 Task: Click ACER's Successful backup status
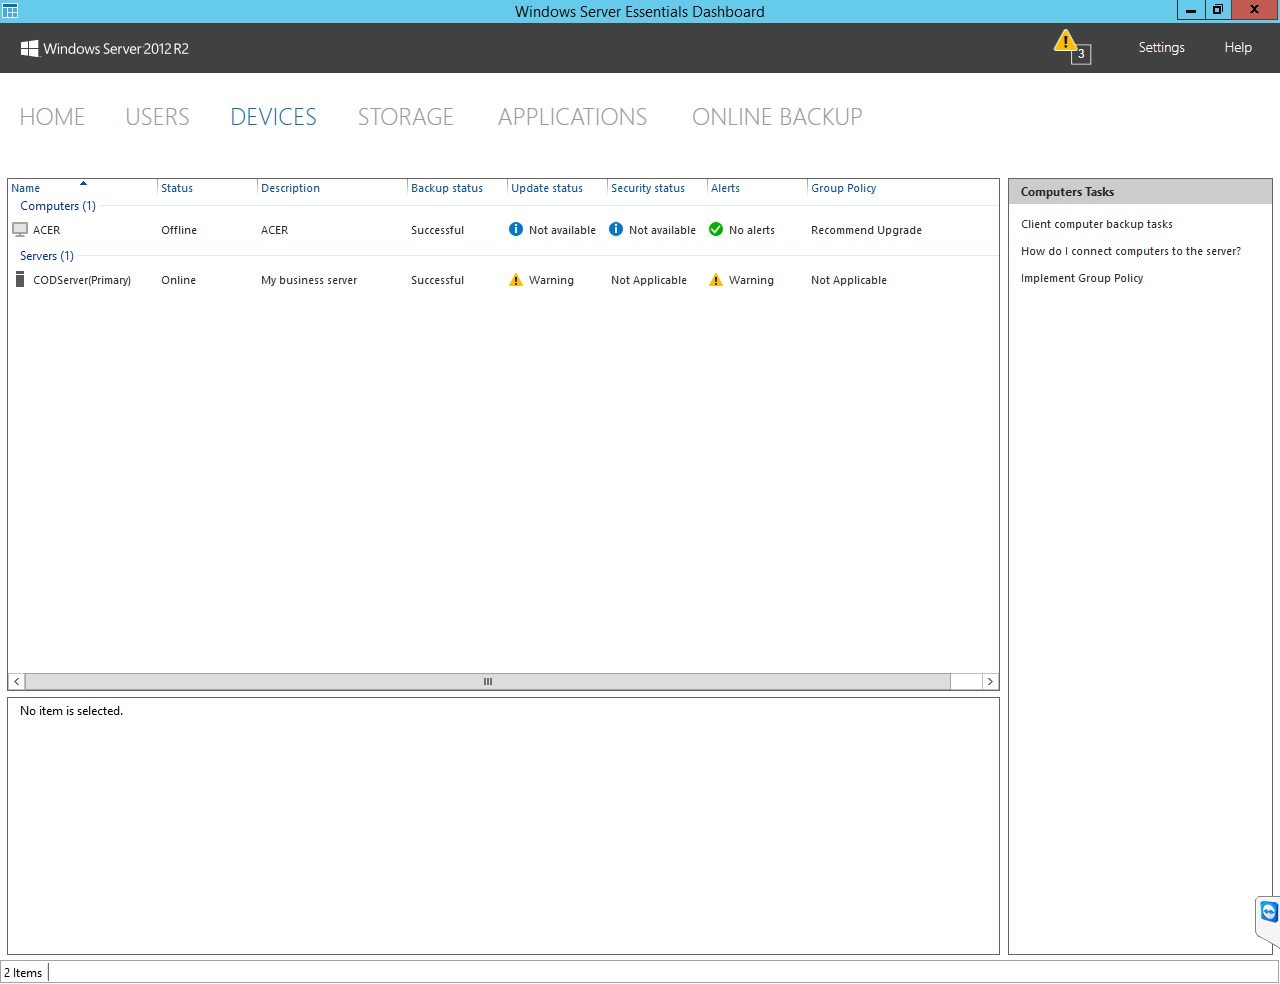pos(437,230)
